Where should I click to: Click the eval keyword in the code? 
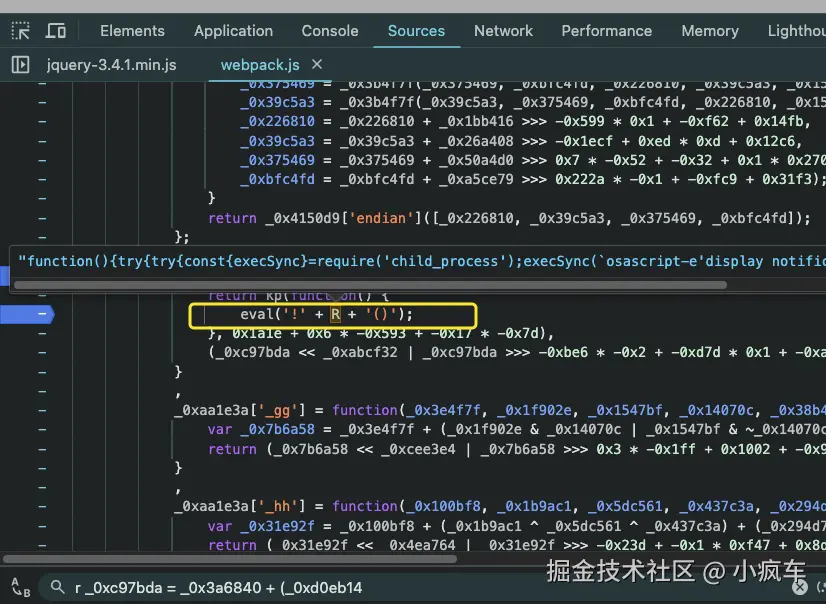click(x=258, y=314)
